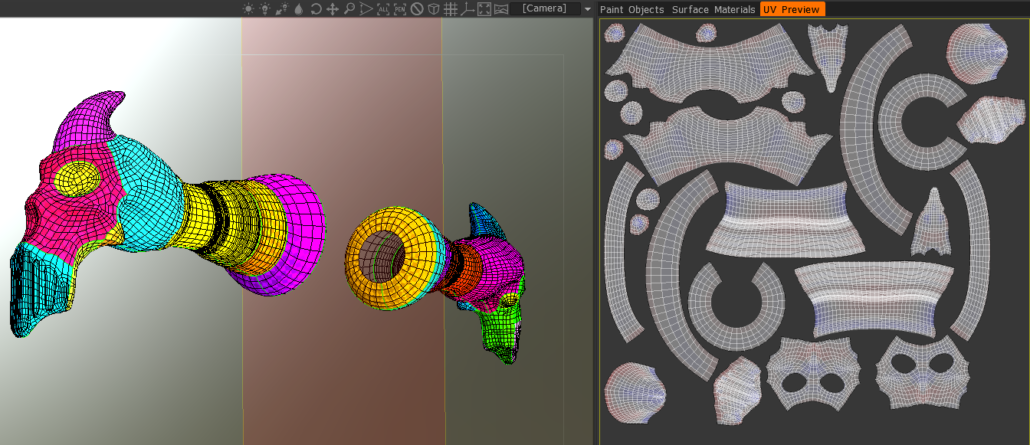Switch to the Paint Objects tab
Screen dimensions: 1030x445
[x=632, y=9]
